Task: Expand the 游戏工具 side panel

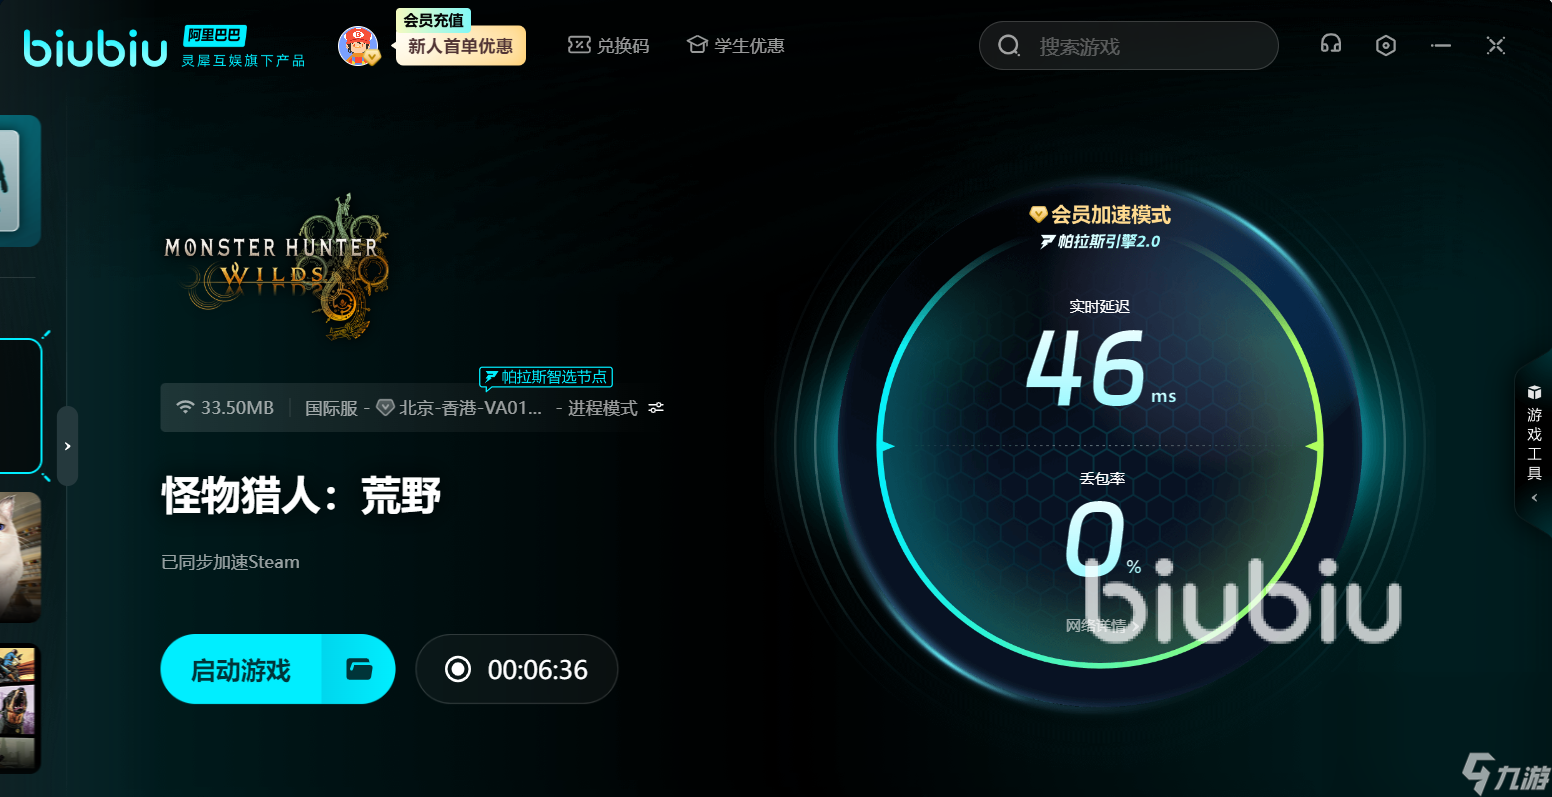Action: click(x=1534, y=444)
